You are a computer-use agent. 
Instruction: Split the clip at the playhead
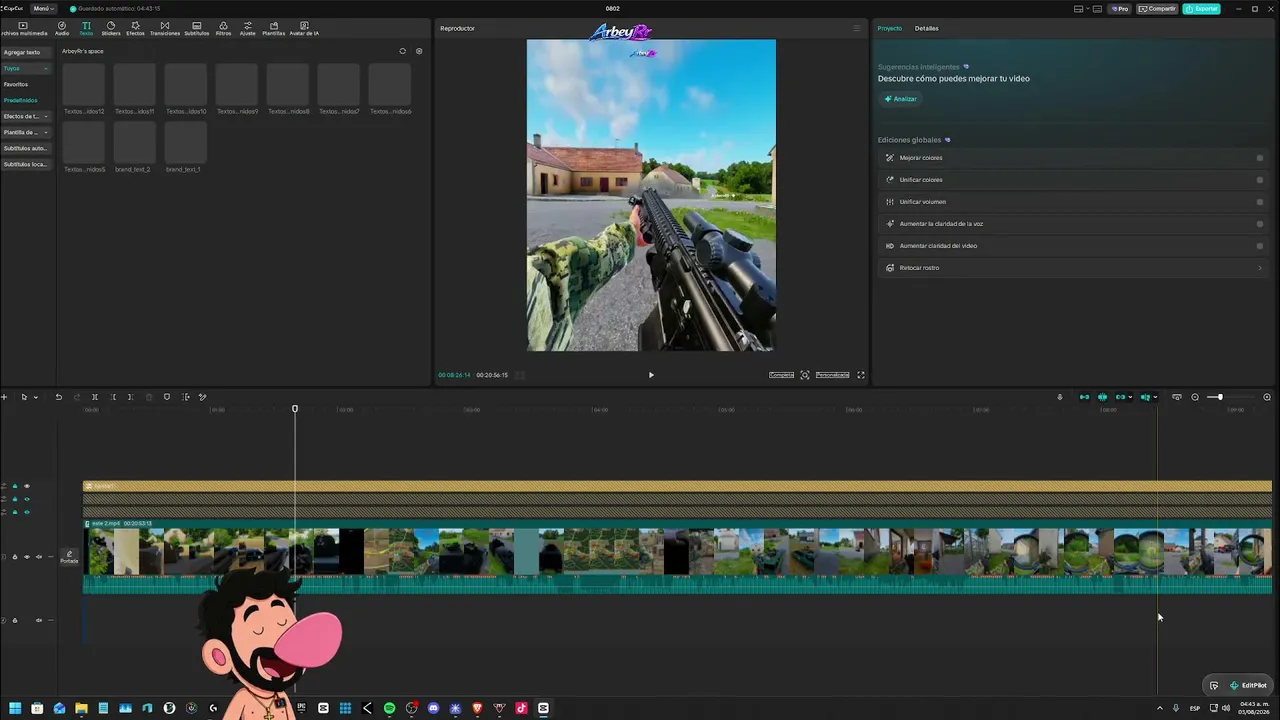(x=95, y=397)
